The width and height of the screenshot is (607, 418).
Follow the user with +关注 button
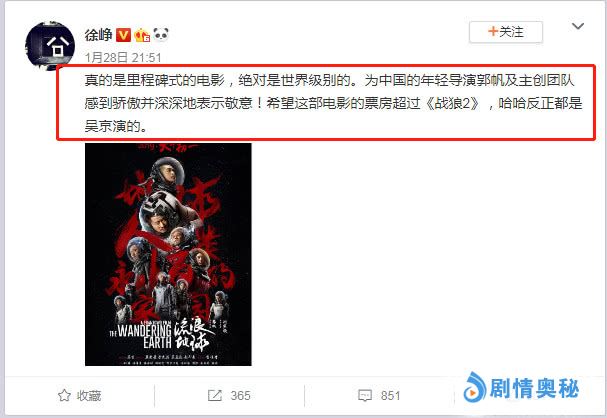[506, 32]
